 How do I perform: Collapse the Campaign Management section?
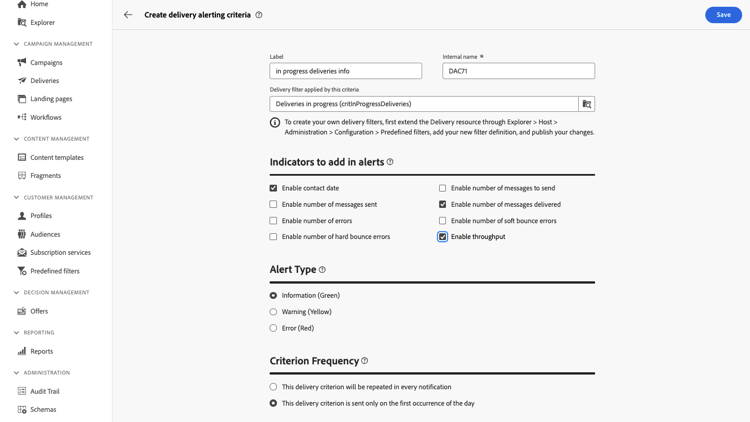16,44
